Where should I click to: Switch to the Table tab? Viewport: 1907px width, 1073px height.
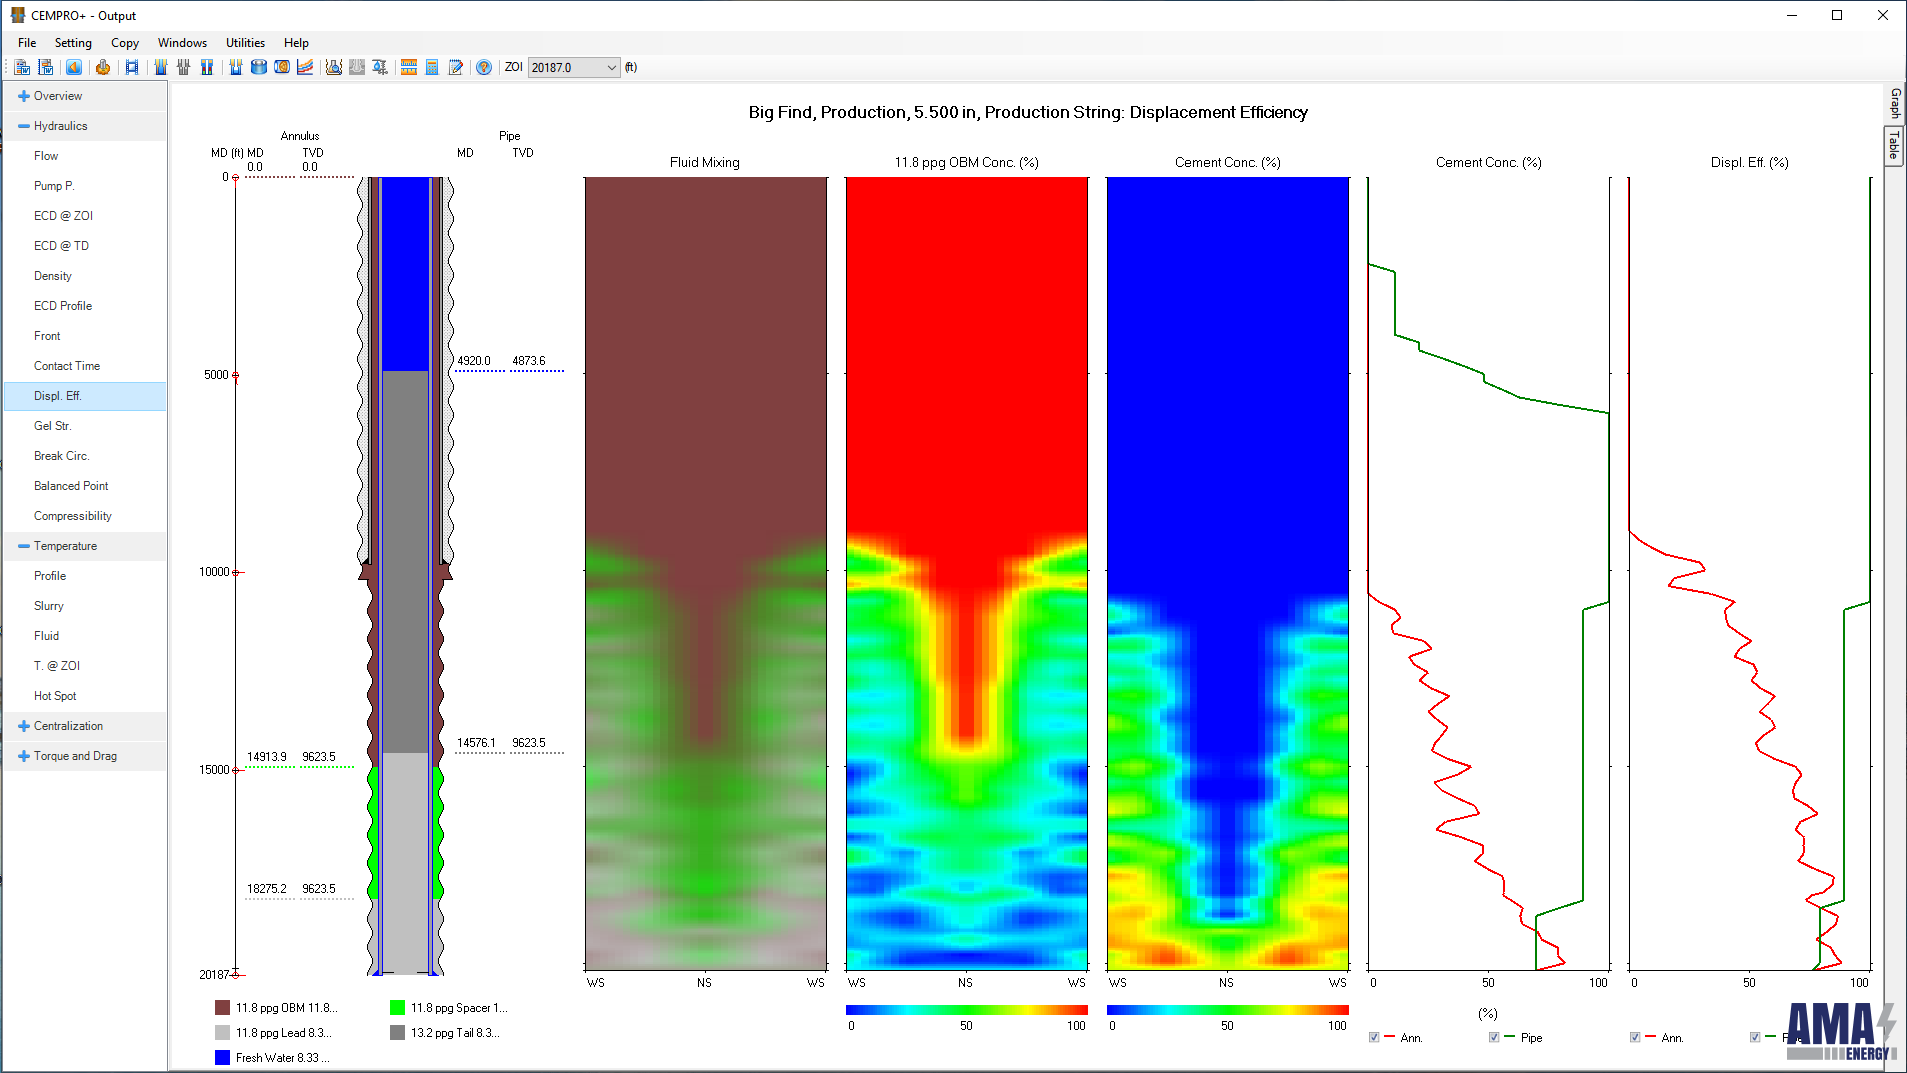[1894, 146]
